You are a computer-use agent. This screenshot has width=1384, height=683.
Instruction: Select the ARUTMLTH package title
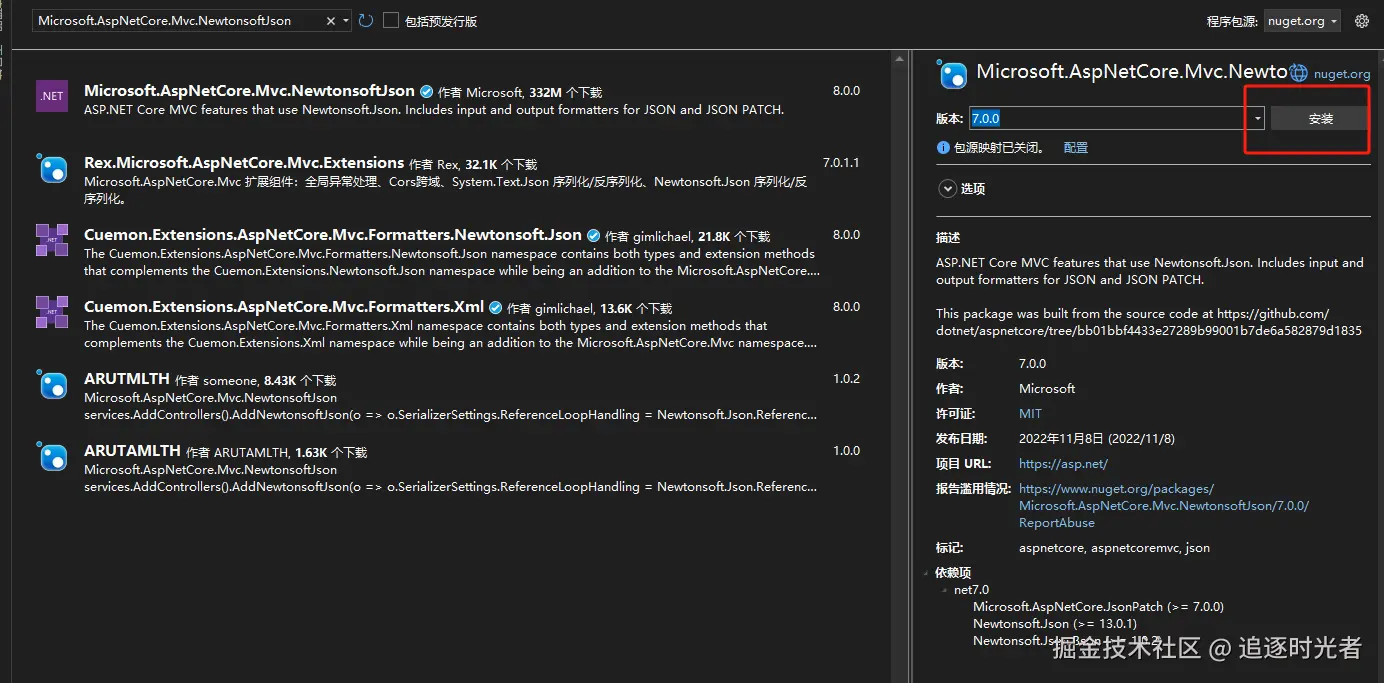coord(127,379)
